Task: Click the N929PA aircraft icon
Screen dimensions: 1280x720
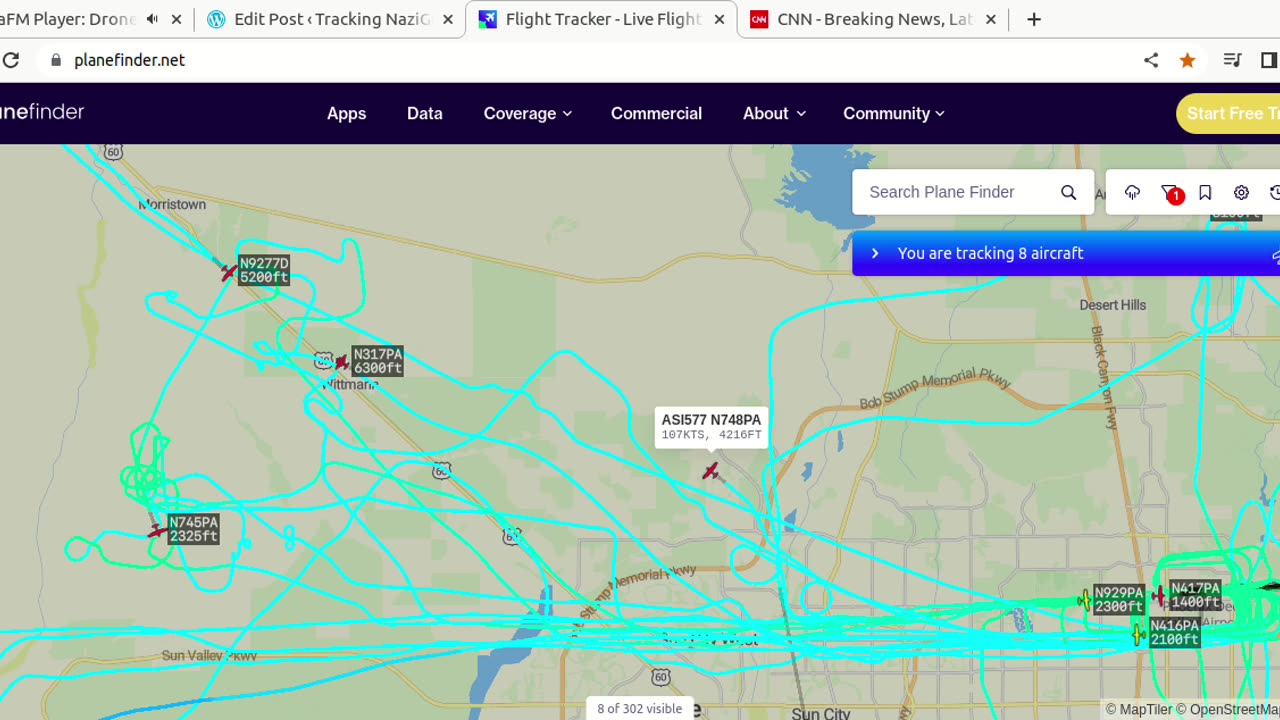Action: pos(1085,599)
